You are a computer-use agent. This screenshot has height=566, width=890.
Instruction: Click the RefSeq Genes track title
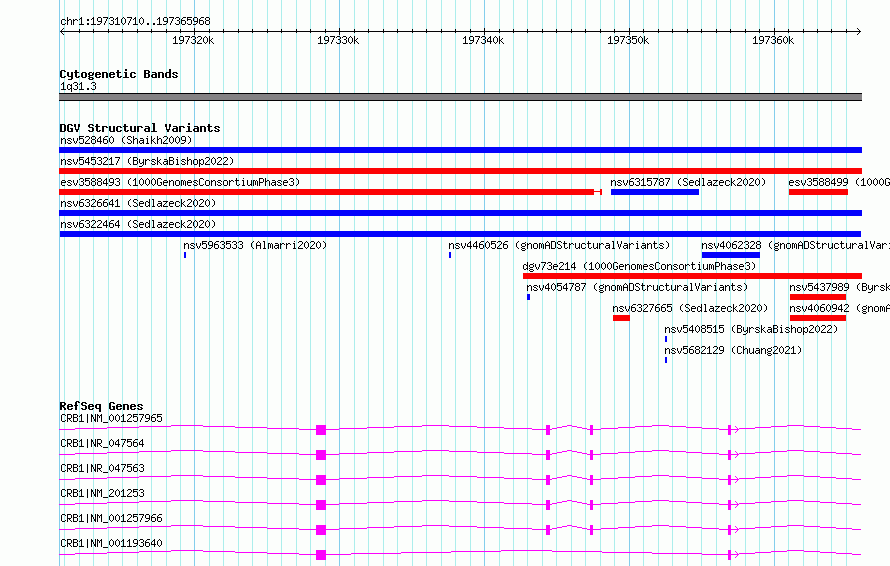coord(101,406)
